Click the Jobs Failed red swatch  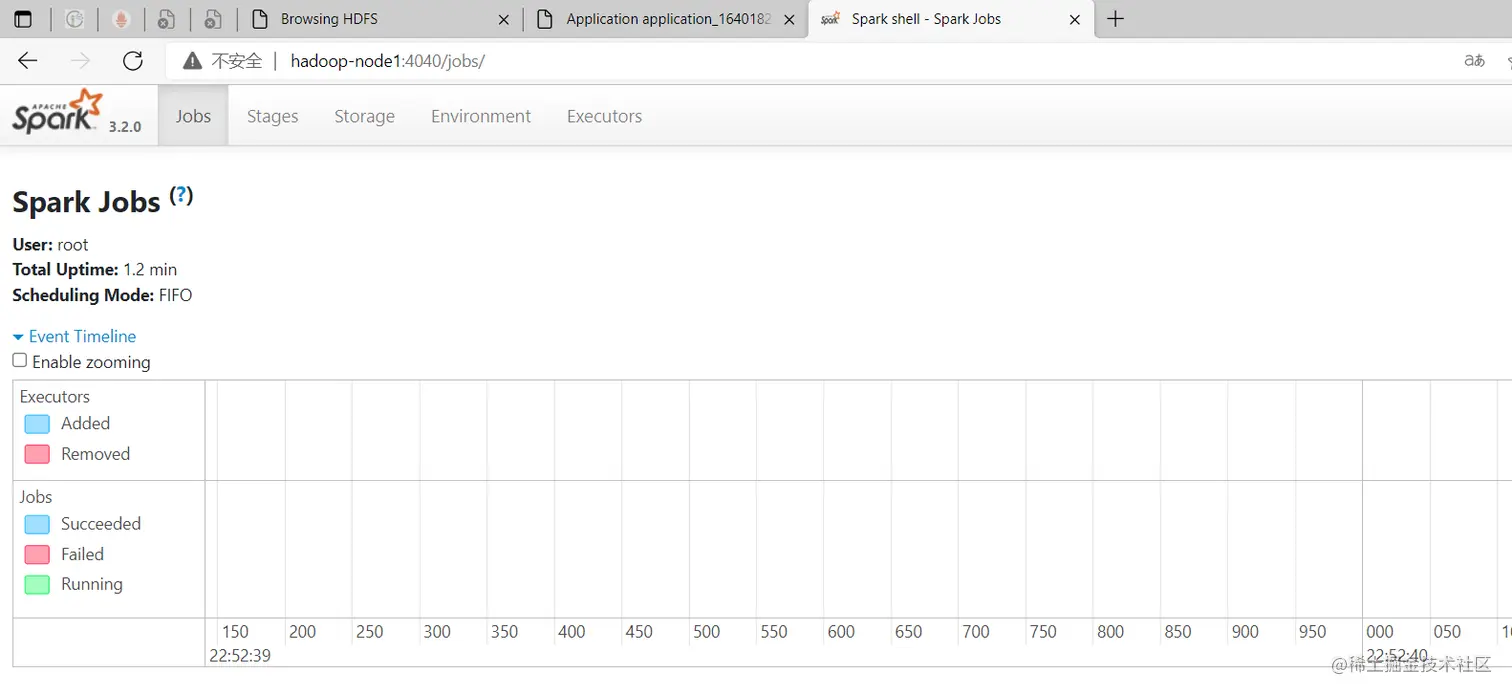37,554
